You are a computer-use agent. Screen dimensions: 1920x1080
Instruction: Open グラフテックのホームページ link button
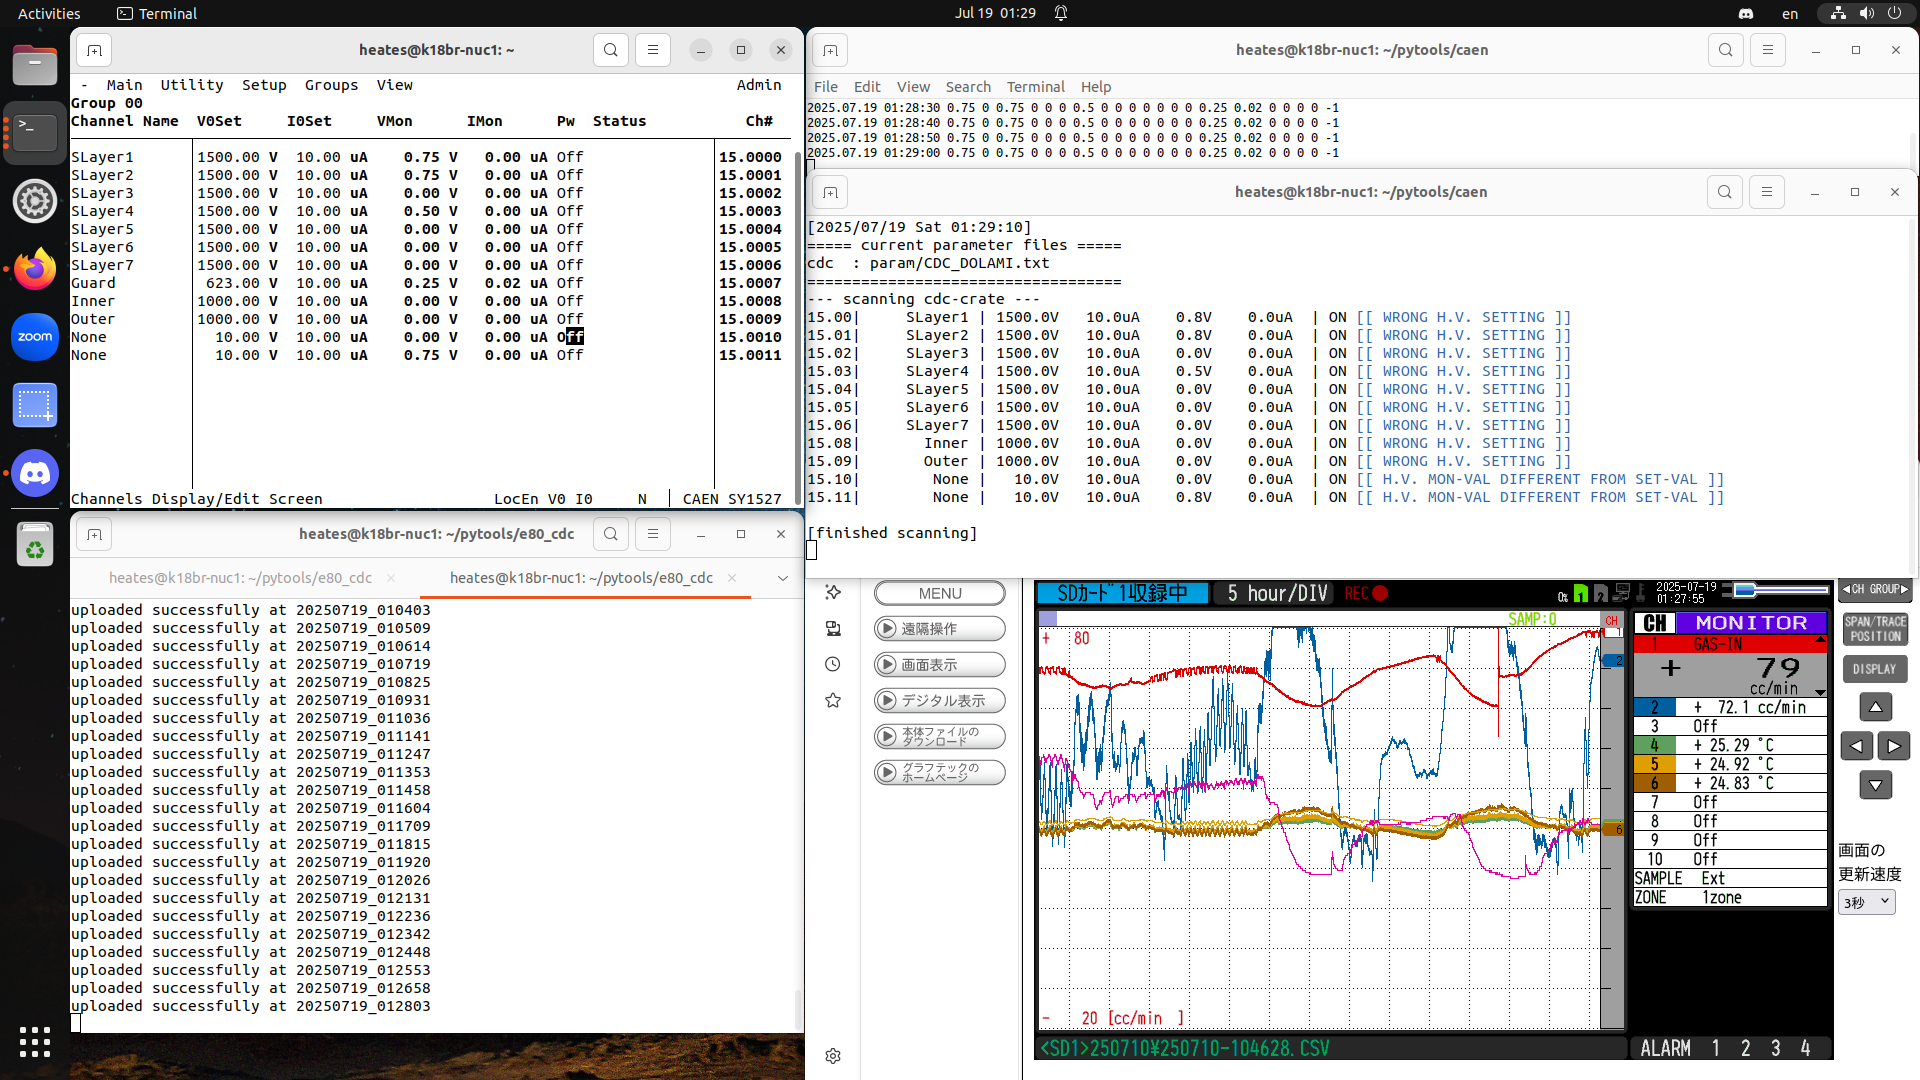(940, 773)
